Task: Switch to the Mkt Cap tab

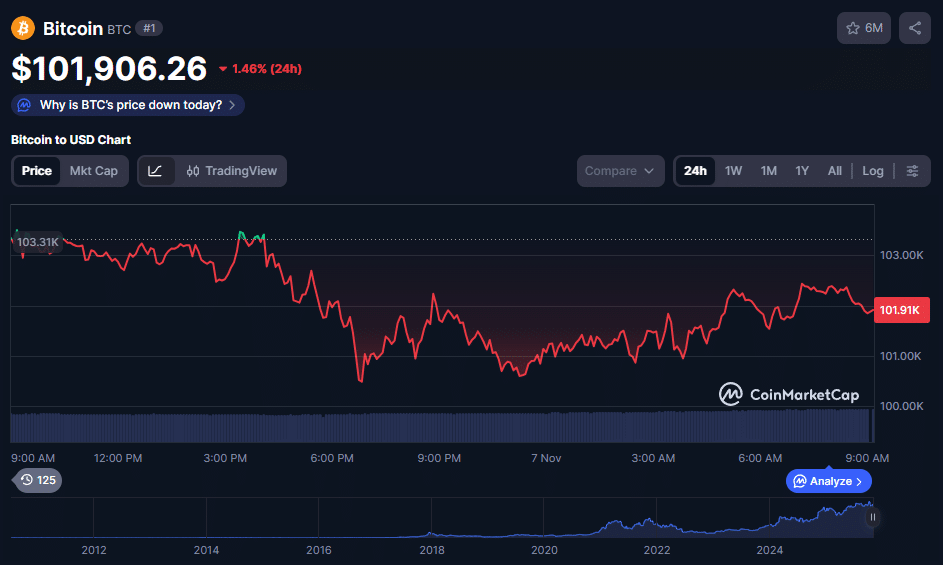Action: tap(94, 171)
